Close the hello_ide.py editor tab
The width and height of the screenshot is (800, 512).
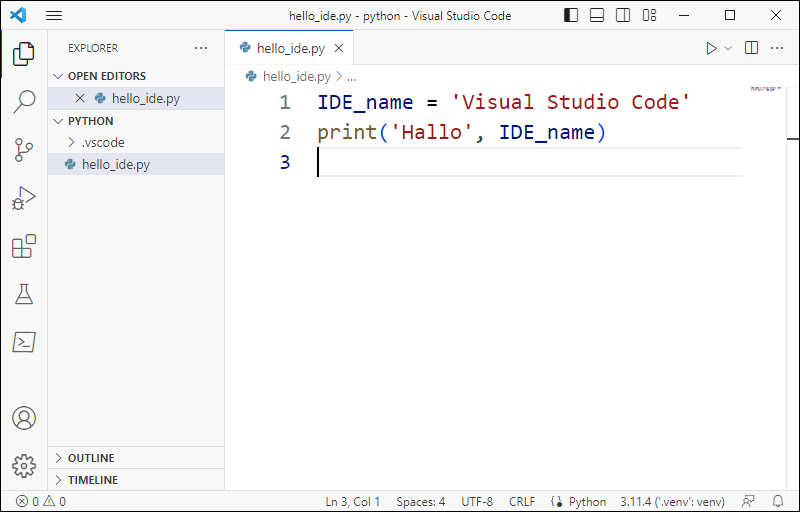[x=339, y=48]
